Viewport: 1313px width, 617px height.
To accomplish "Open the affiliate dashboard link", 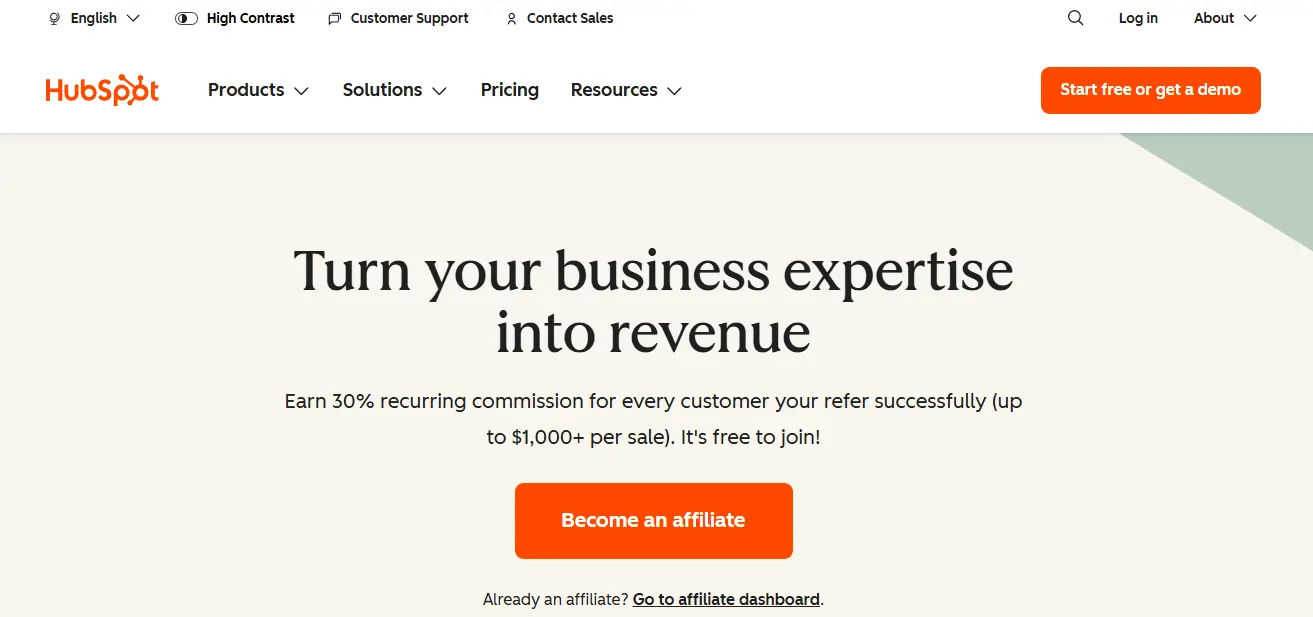I will [725, 599].
